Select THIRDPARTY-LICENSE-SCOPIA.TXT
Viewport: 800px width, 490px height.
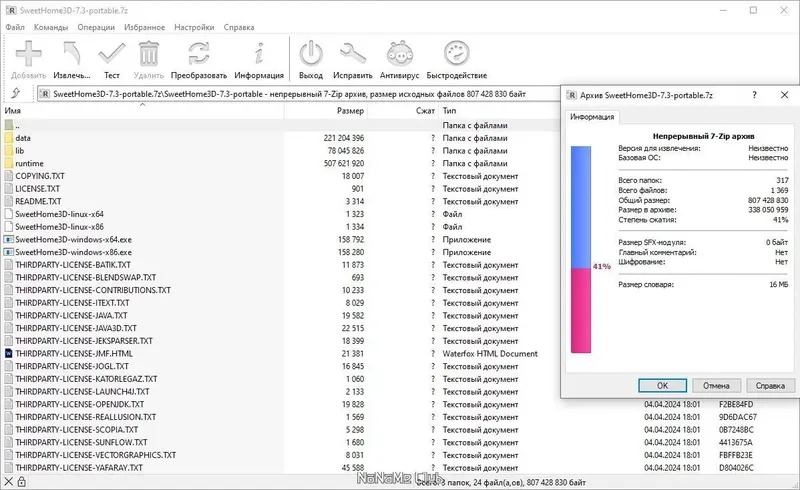[x=77, y=430]
